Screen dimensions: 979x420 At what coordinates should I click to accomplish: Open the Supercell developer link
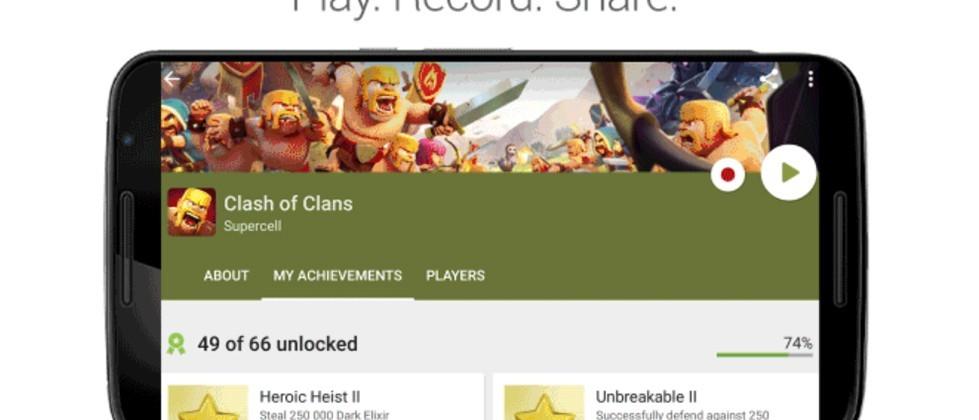[x=252, y=227]
